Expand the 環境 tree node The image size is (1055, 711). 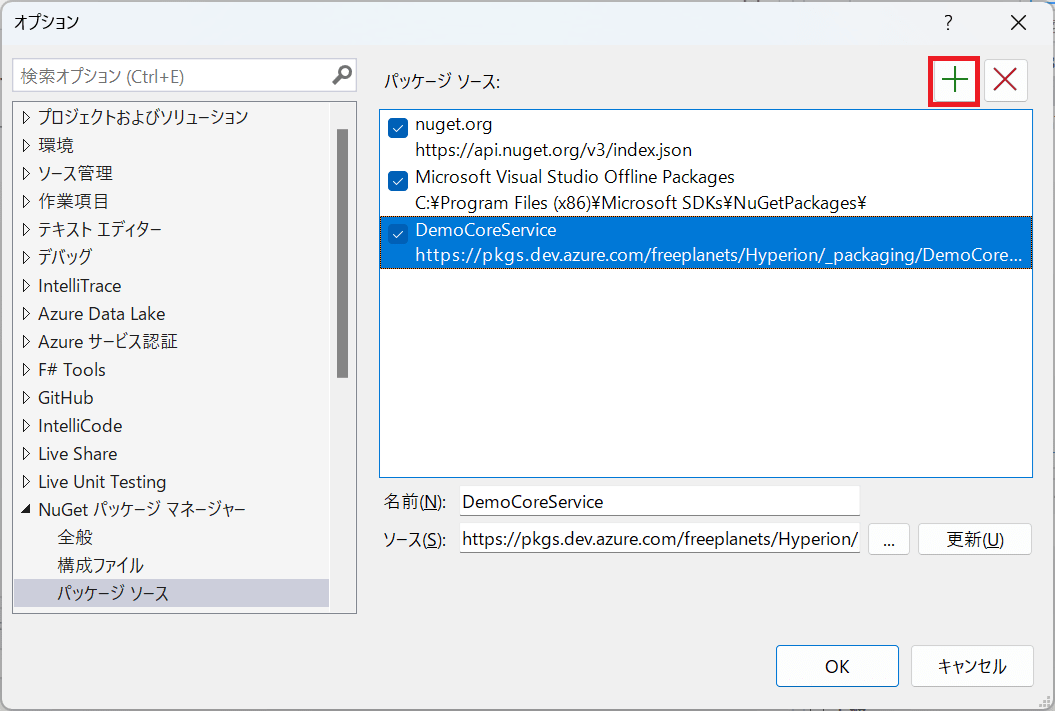26,145
